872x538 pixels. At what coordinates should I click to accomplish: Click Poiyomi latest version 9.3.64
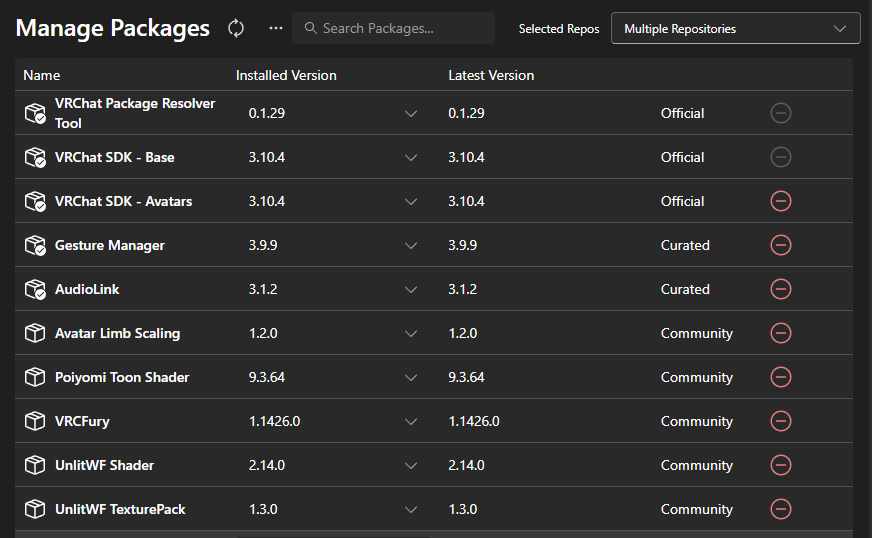pyautogui.click(x=466, y=377)
